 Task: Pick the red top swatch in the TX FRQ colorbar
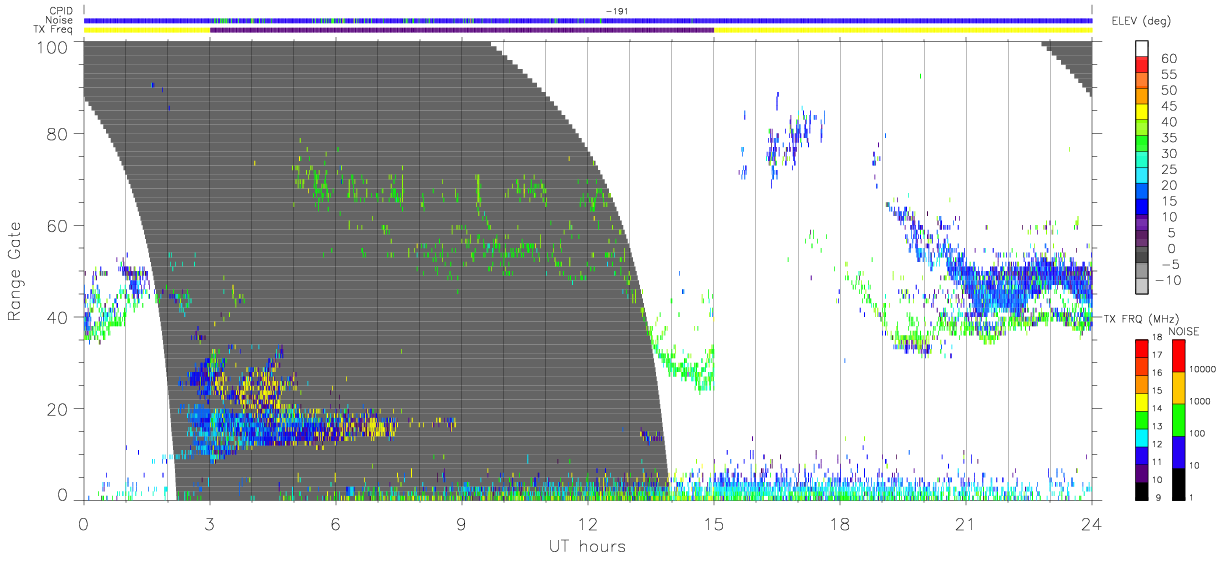[1143, 349]
